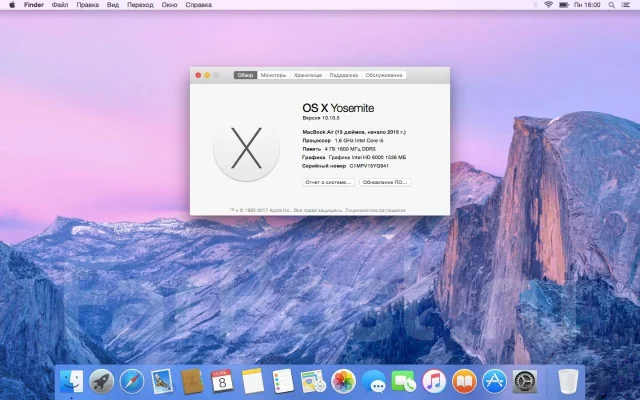This screenshot has height=400, width=640.
Task: Click the Отчет о системе button
Action: [x=328, y=182]
